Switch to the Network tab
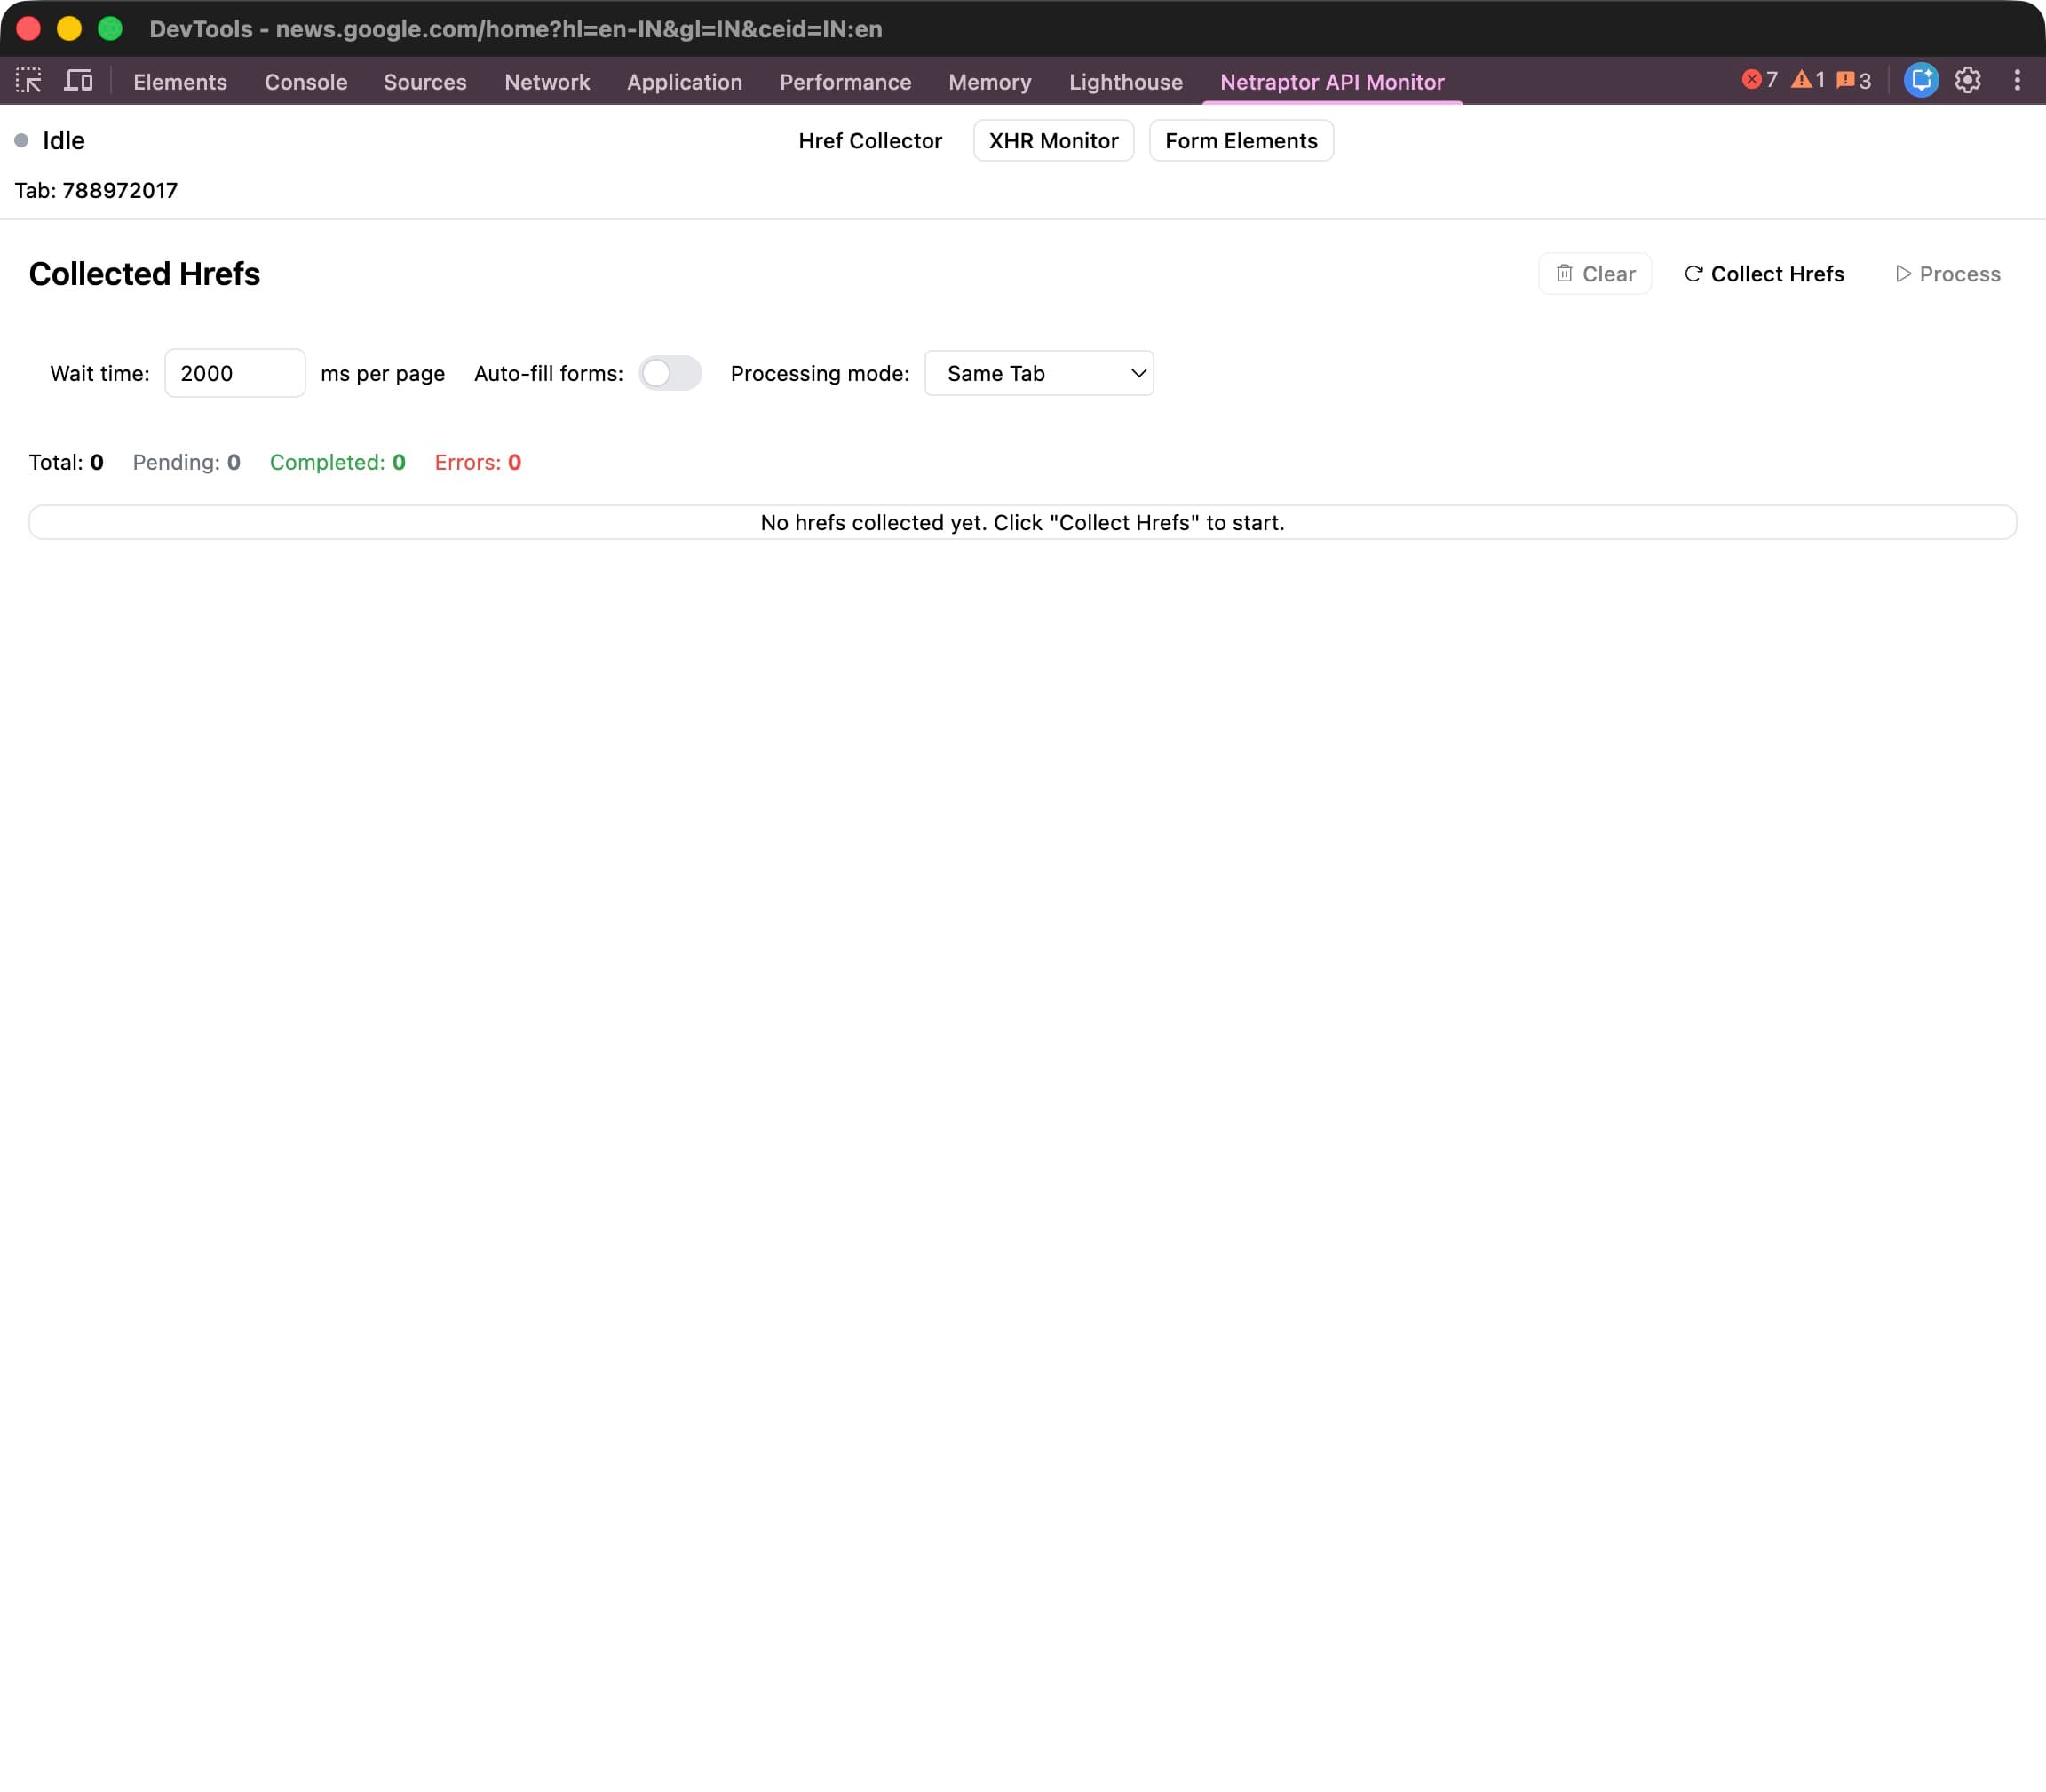The height and width of the screenshot is (1792, 2046). [546, 82]
